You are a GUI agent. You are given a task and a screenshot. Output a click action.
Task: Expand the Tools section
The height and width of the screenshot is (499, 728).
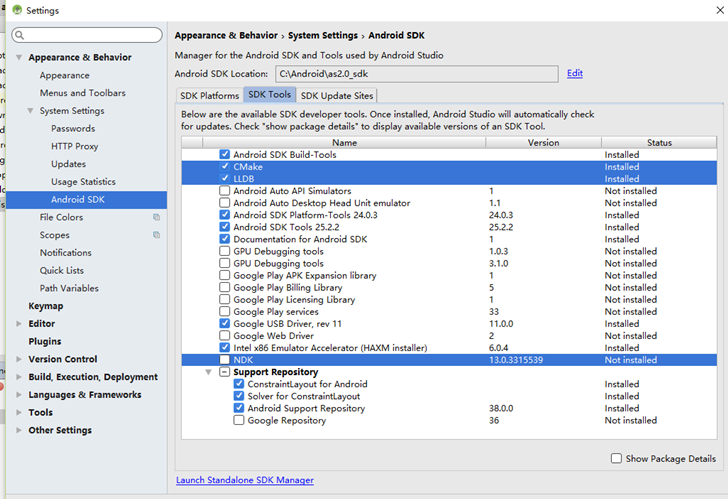(x=19, y=412)
